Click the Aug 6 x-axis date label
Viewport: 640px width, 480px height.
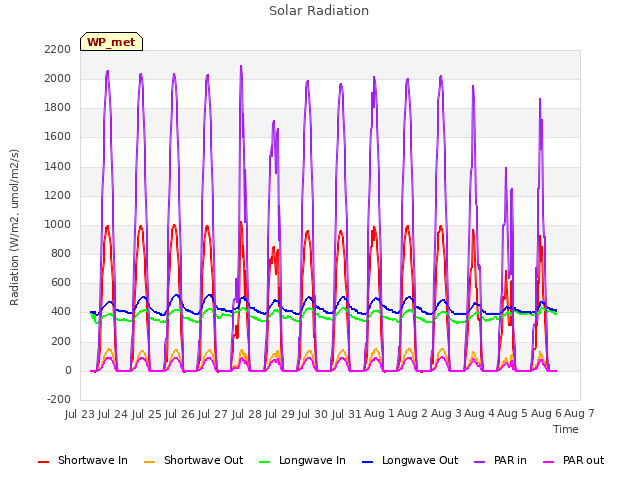pos(546,414)
